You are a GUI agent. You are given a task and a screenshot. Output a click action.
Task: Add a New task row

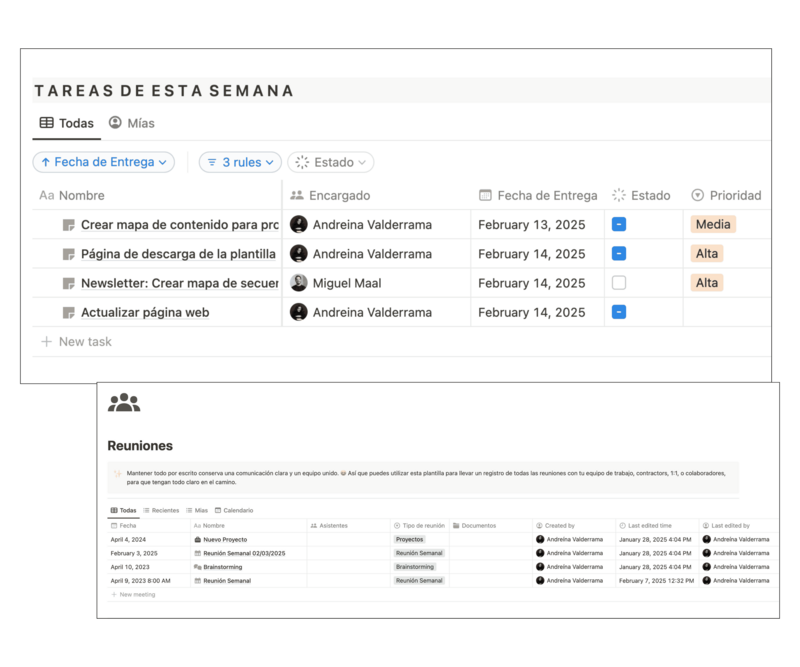76,341
